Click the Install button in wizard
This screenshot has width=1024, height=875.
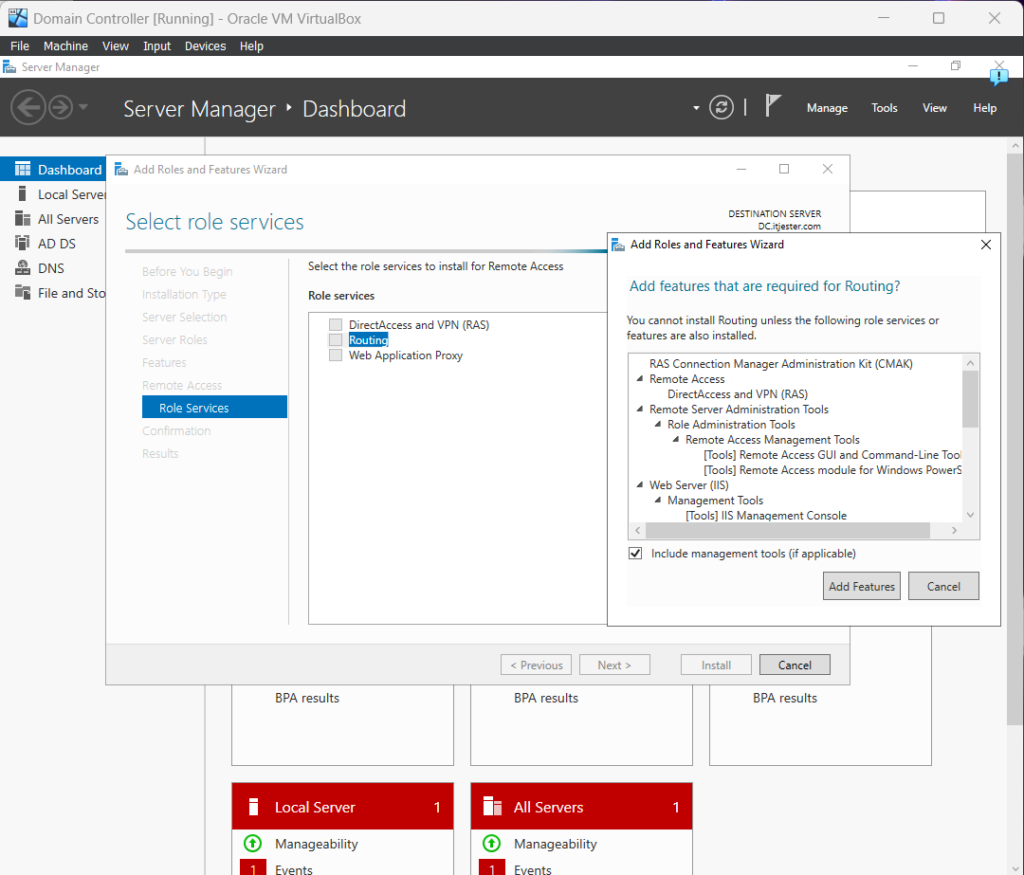tap(716, 665)
